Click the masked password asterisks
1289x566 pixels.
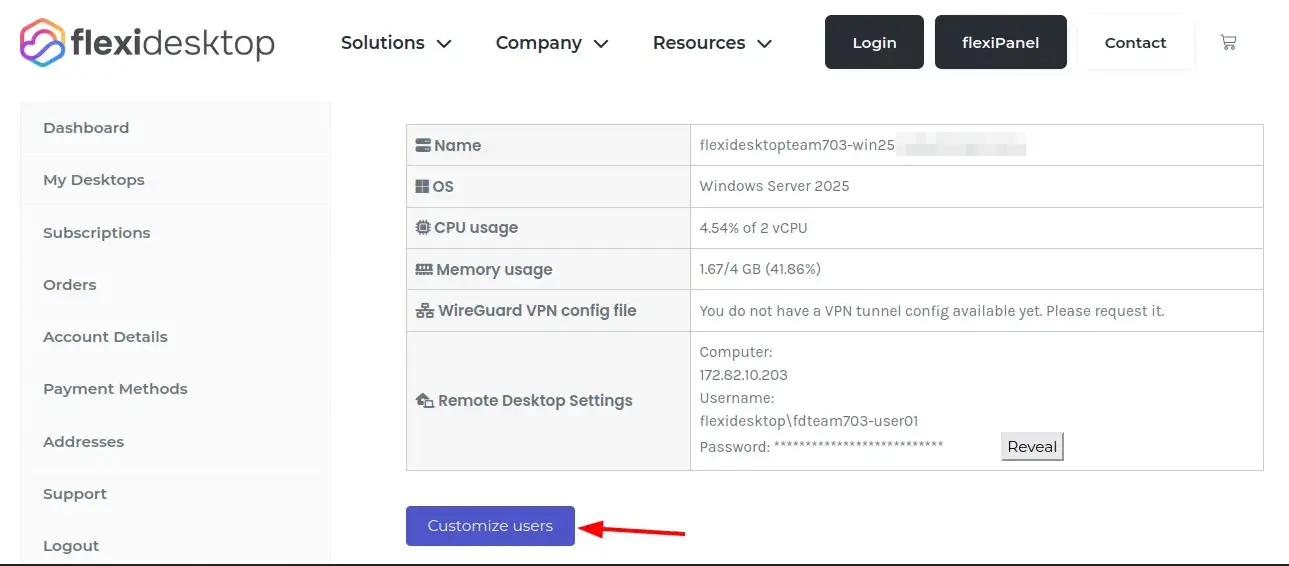(859, 445)
